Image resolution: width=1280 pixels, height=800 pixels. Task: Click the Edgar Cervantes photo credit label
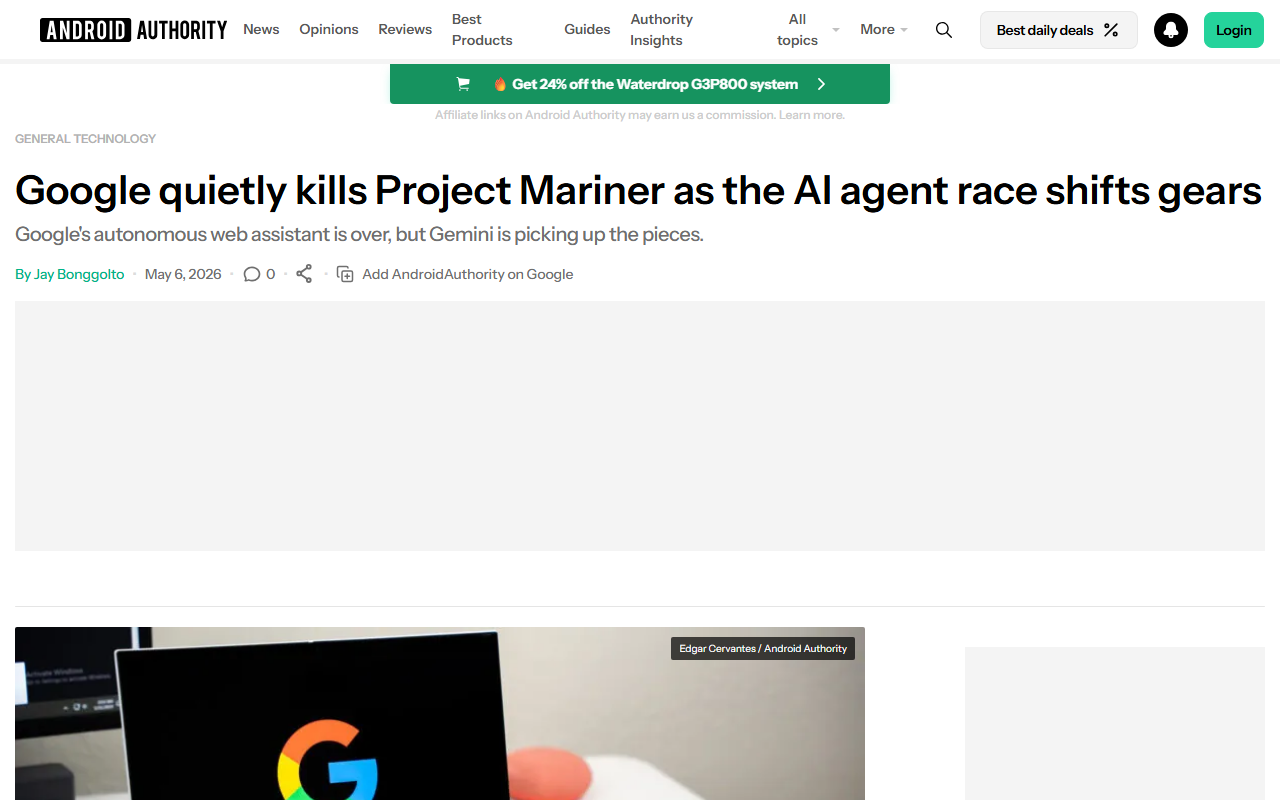point(763,649)
